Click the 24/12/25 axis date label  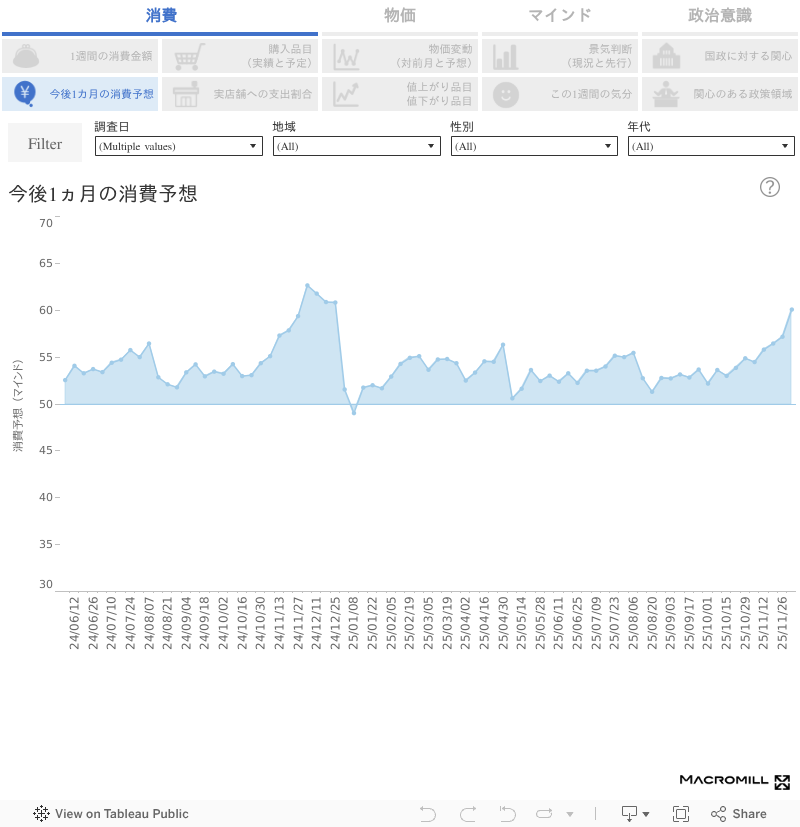tap(335, 623)
